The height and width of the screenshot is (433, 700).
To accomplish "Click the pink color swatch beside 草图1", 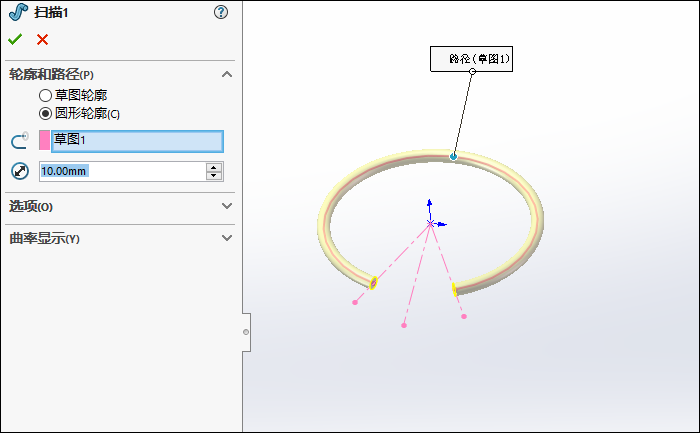I will pos(44,140).
